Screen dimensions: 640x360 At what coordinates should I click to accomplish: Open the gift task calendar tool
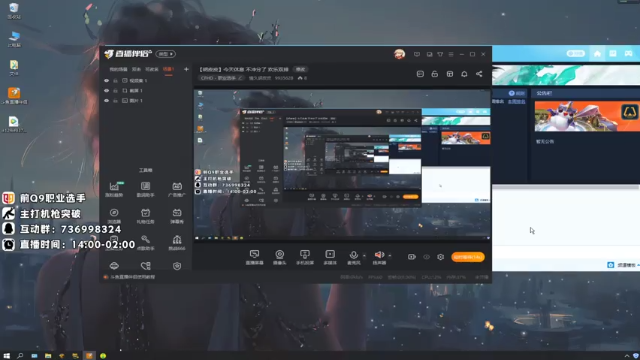(x=145, y=216)
